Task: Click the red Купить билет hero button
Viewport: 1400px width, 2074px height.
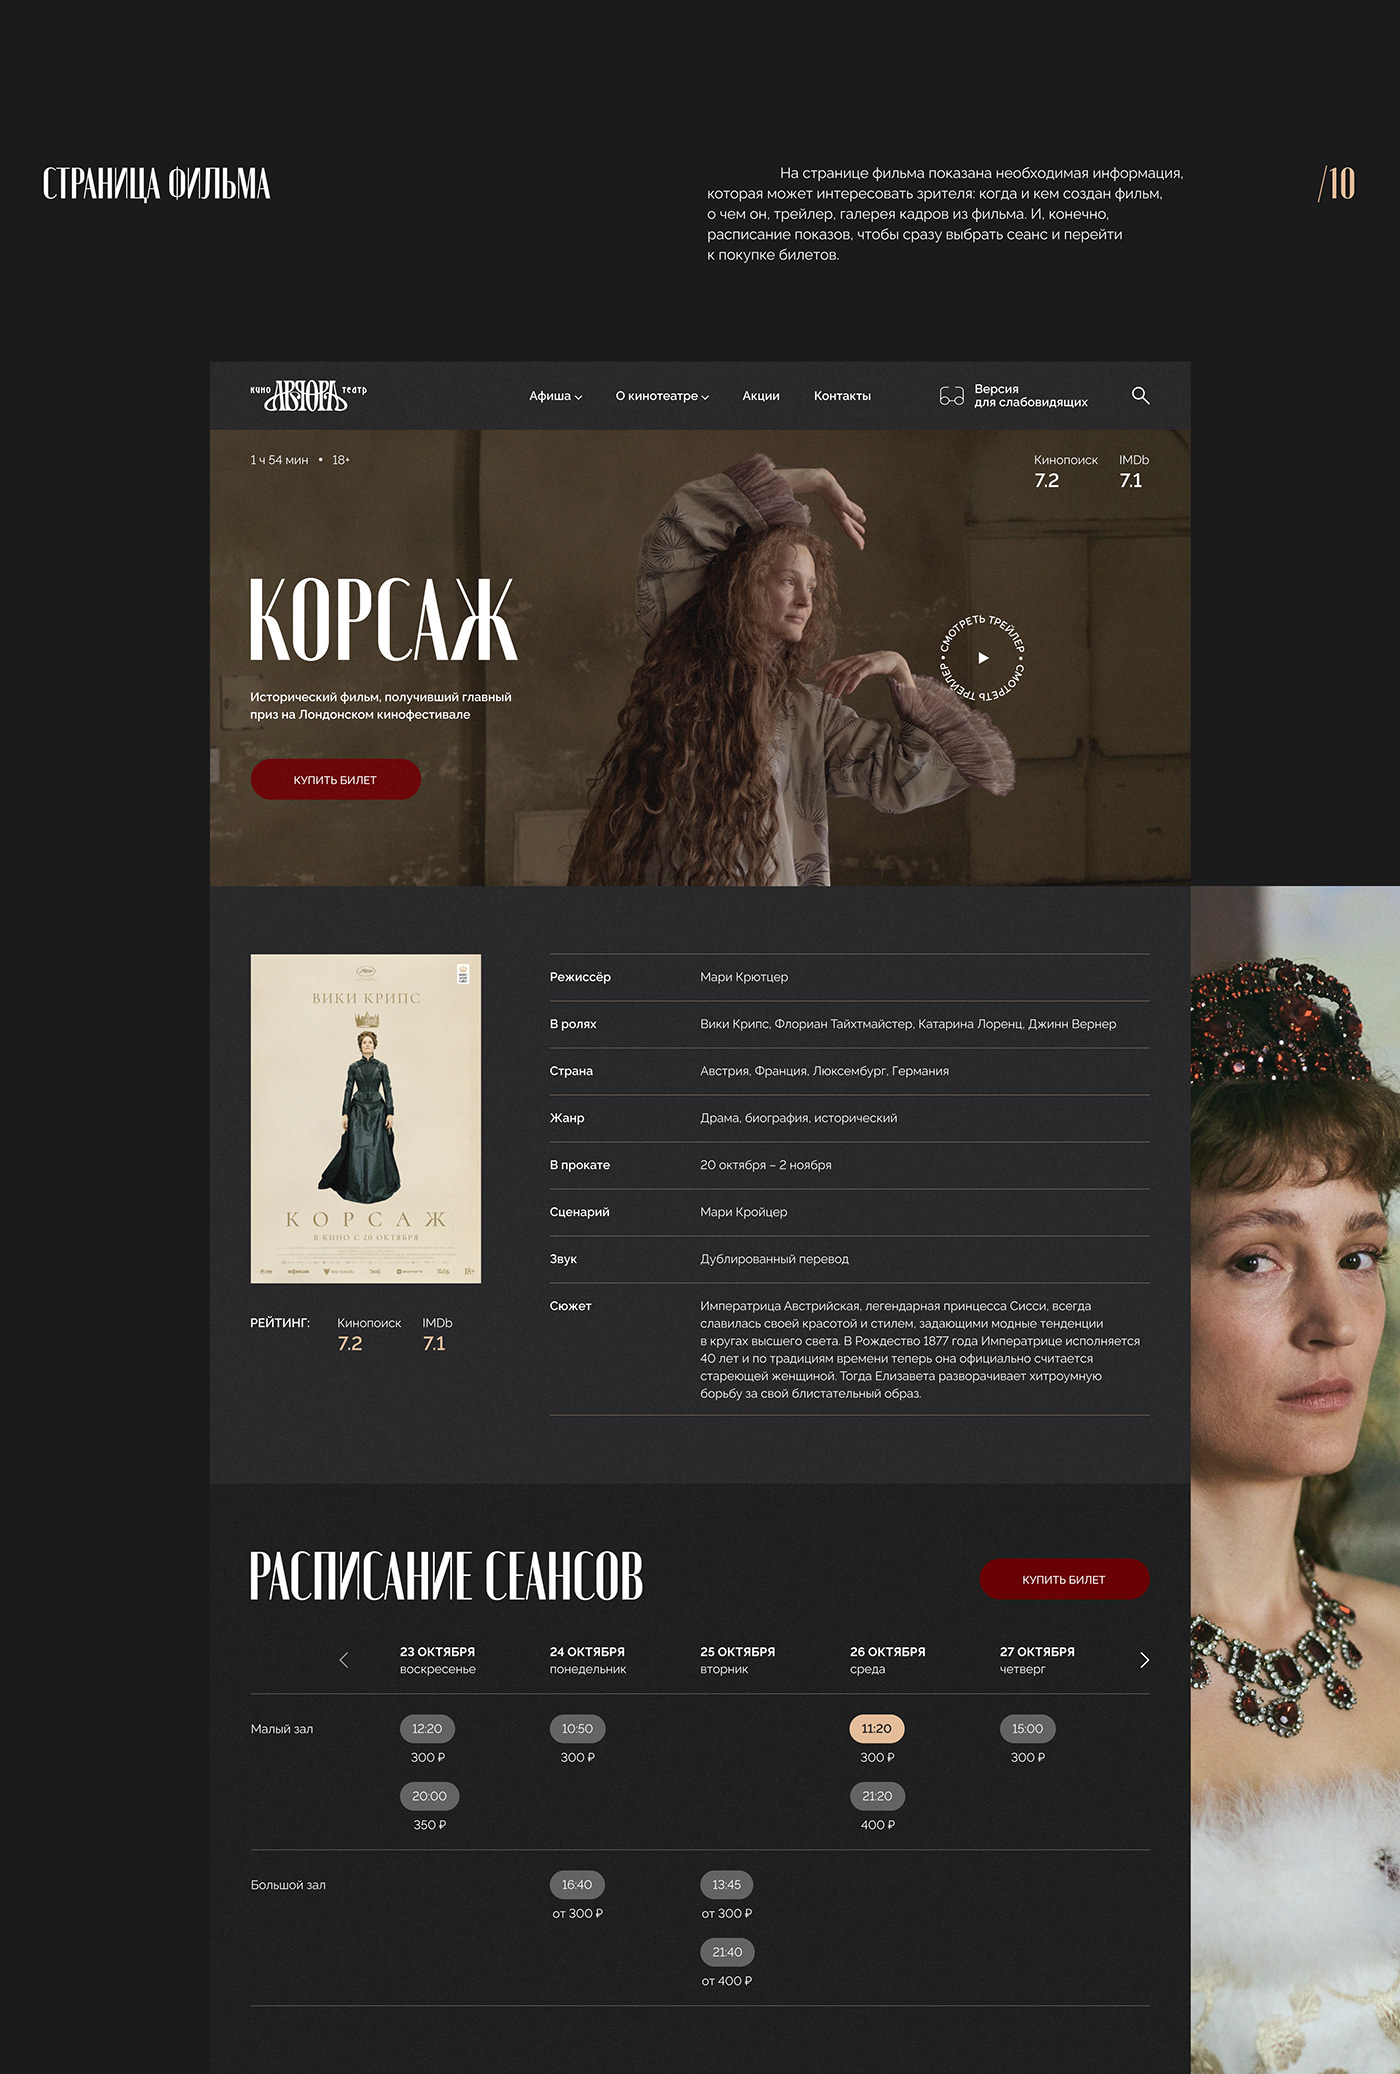Action: click(335, 779)
